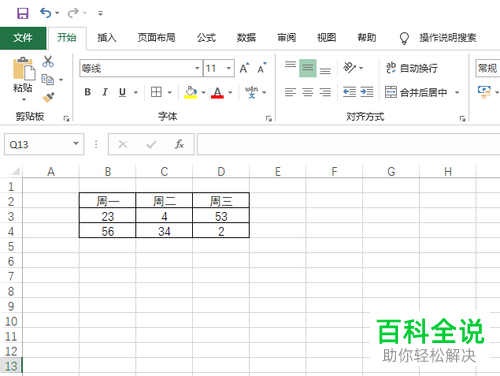Viewport: 500px width, 376px height.
Task: Open the fill color dropdown arrow
Action: [x=203, y=92]
